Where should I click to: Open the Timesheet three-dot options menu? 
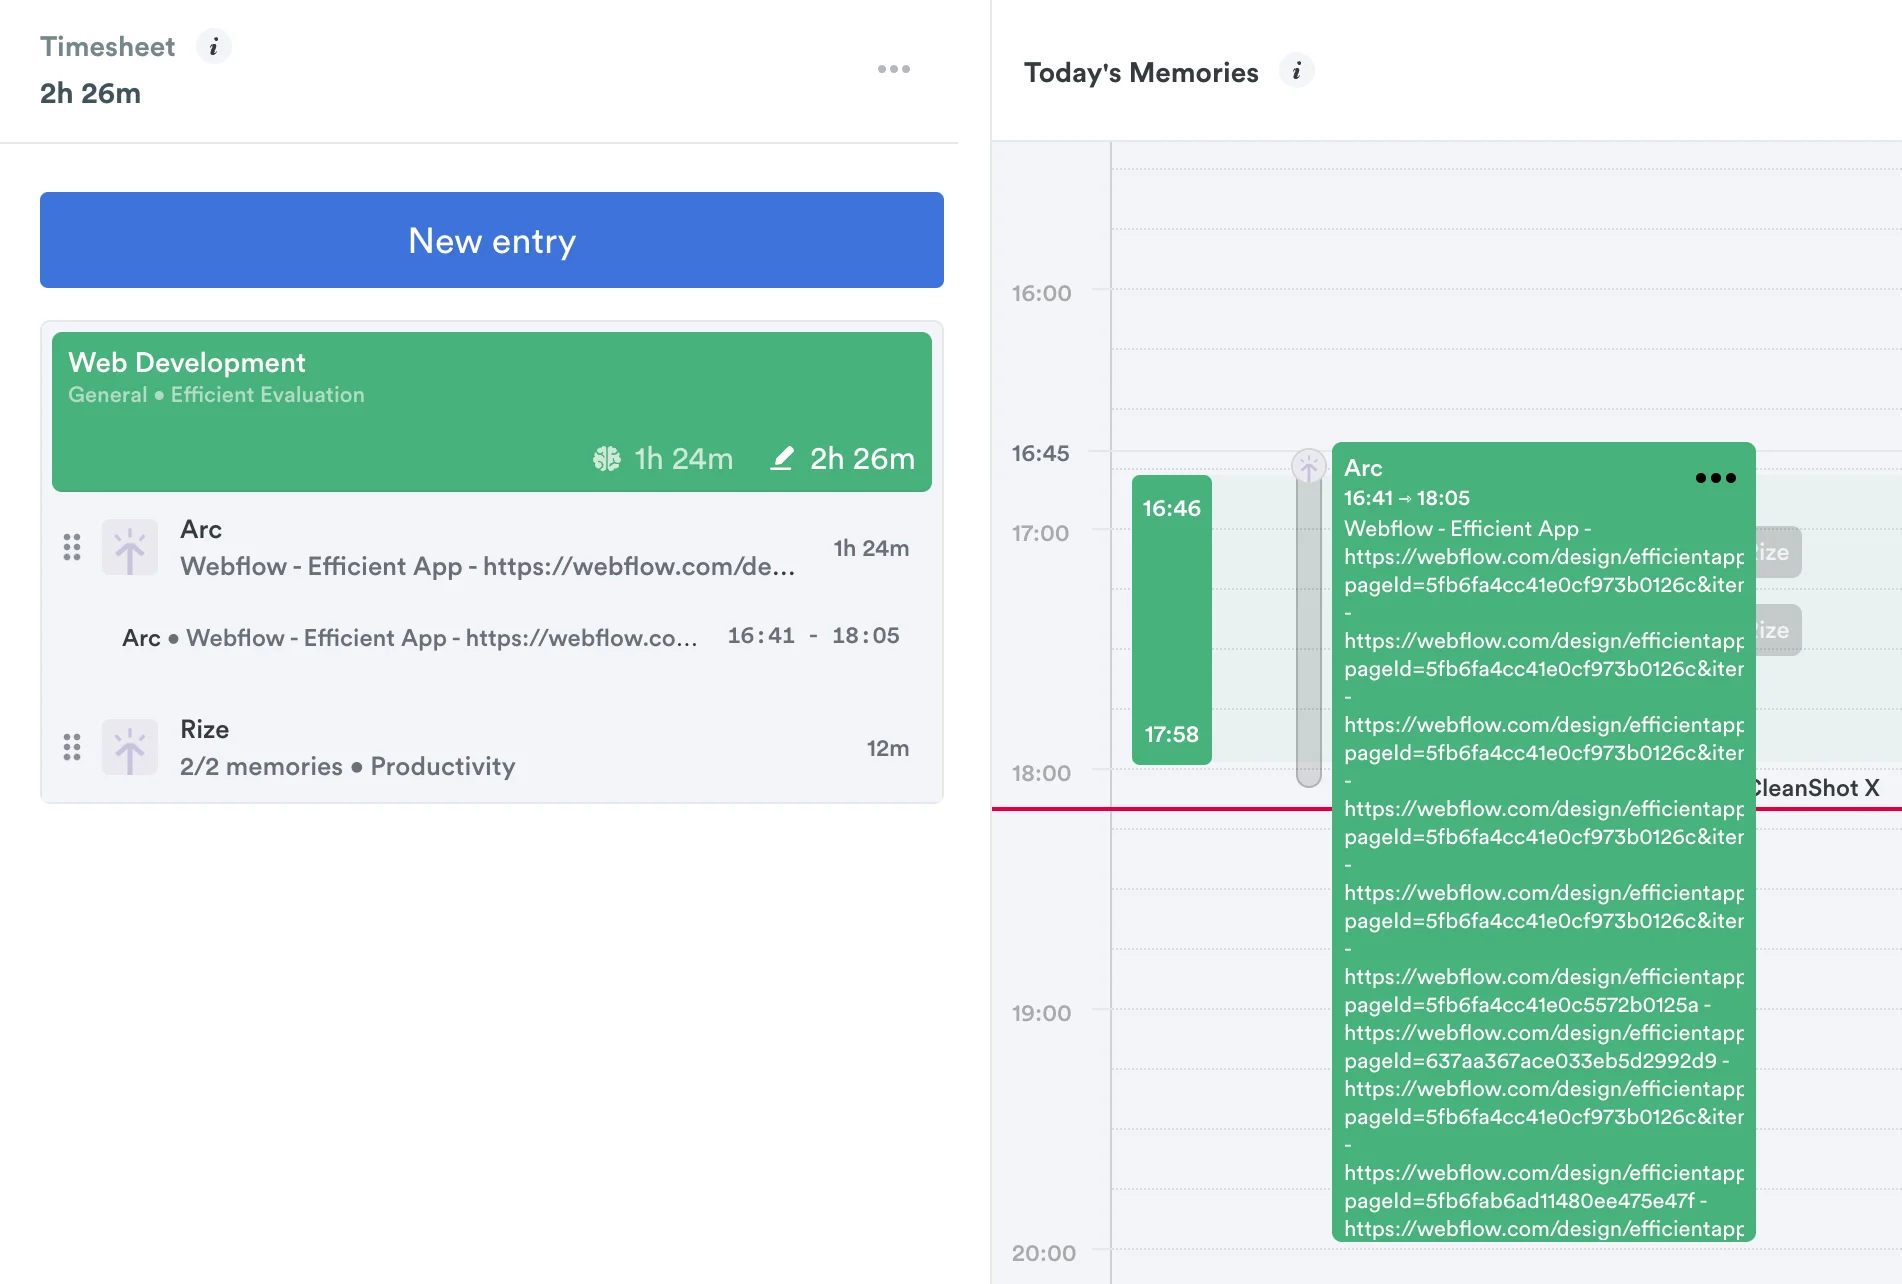click(893, 69)
